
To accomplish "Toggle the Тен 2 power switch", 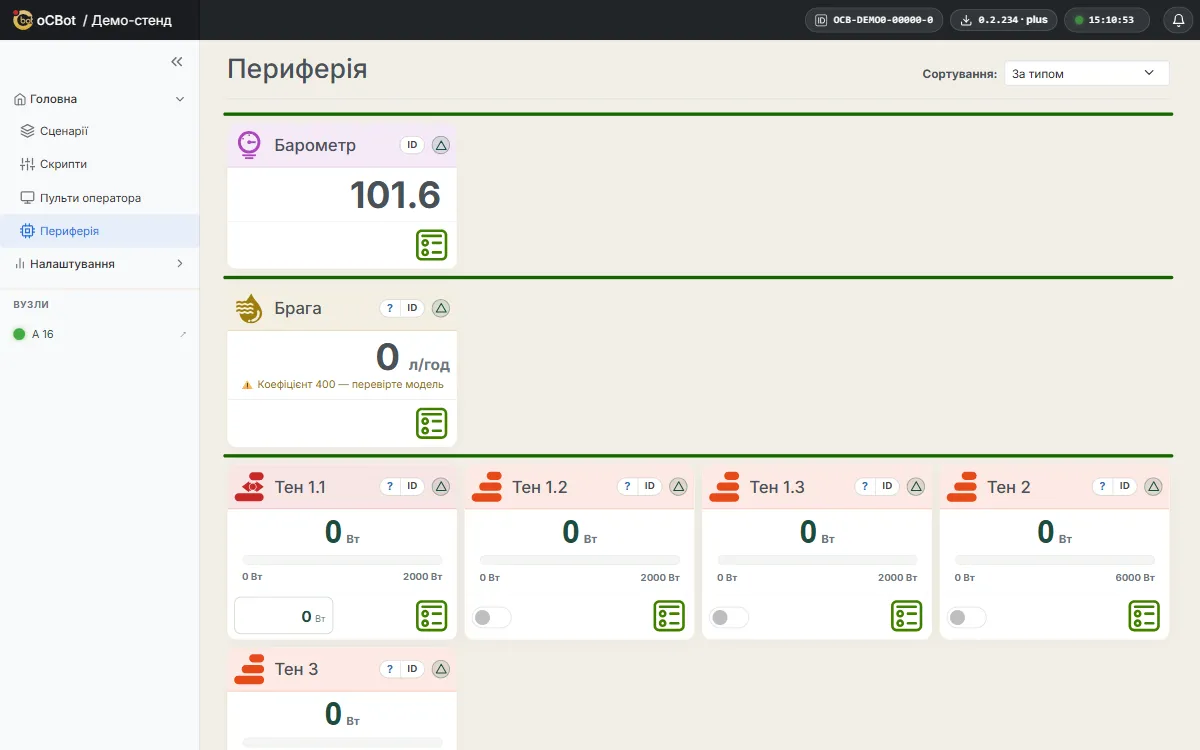I will coord(966,617).
